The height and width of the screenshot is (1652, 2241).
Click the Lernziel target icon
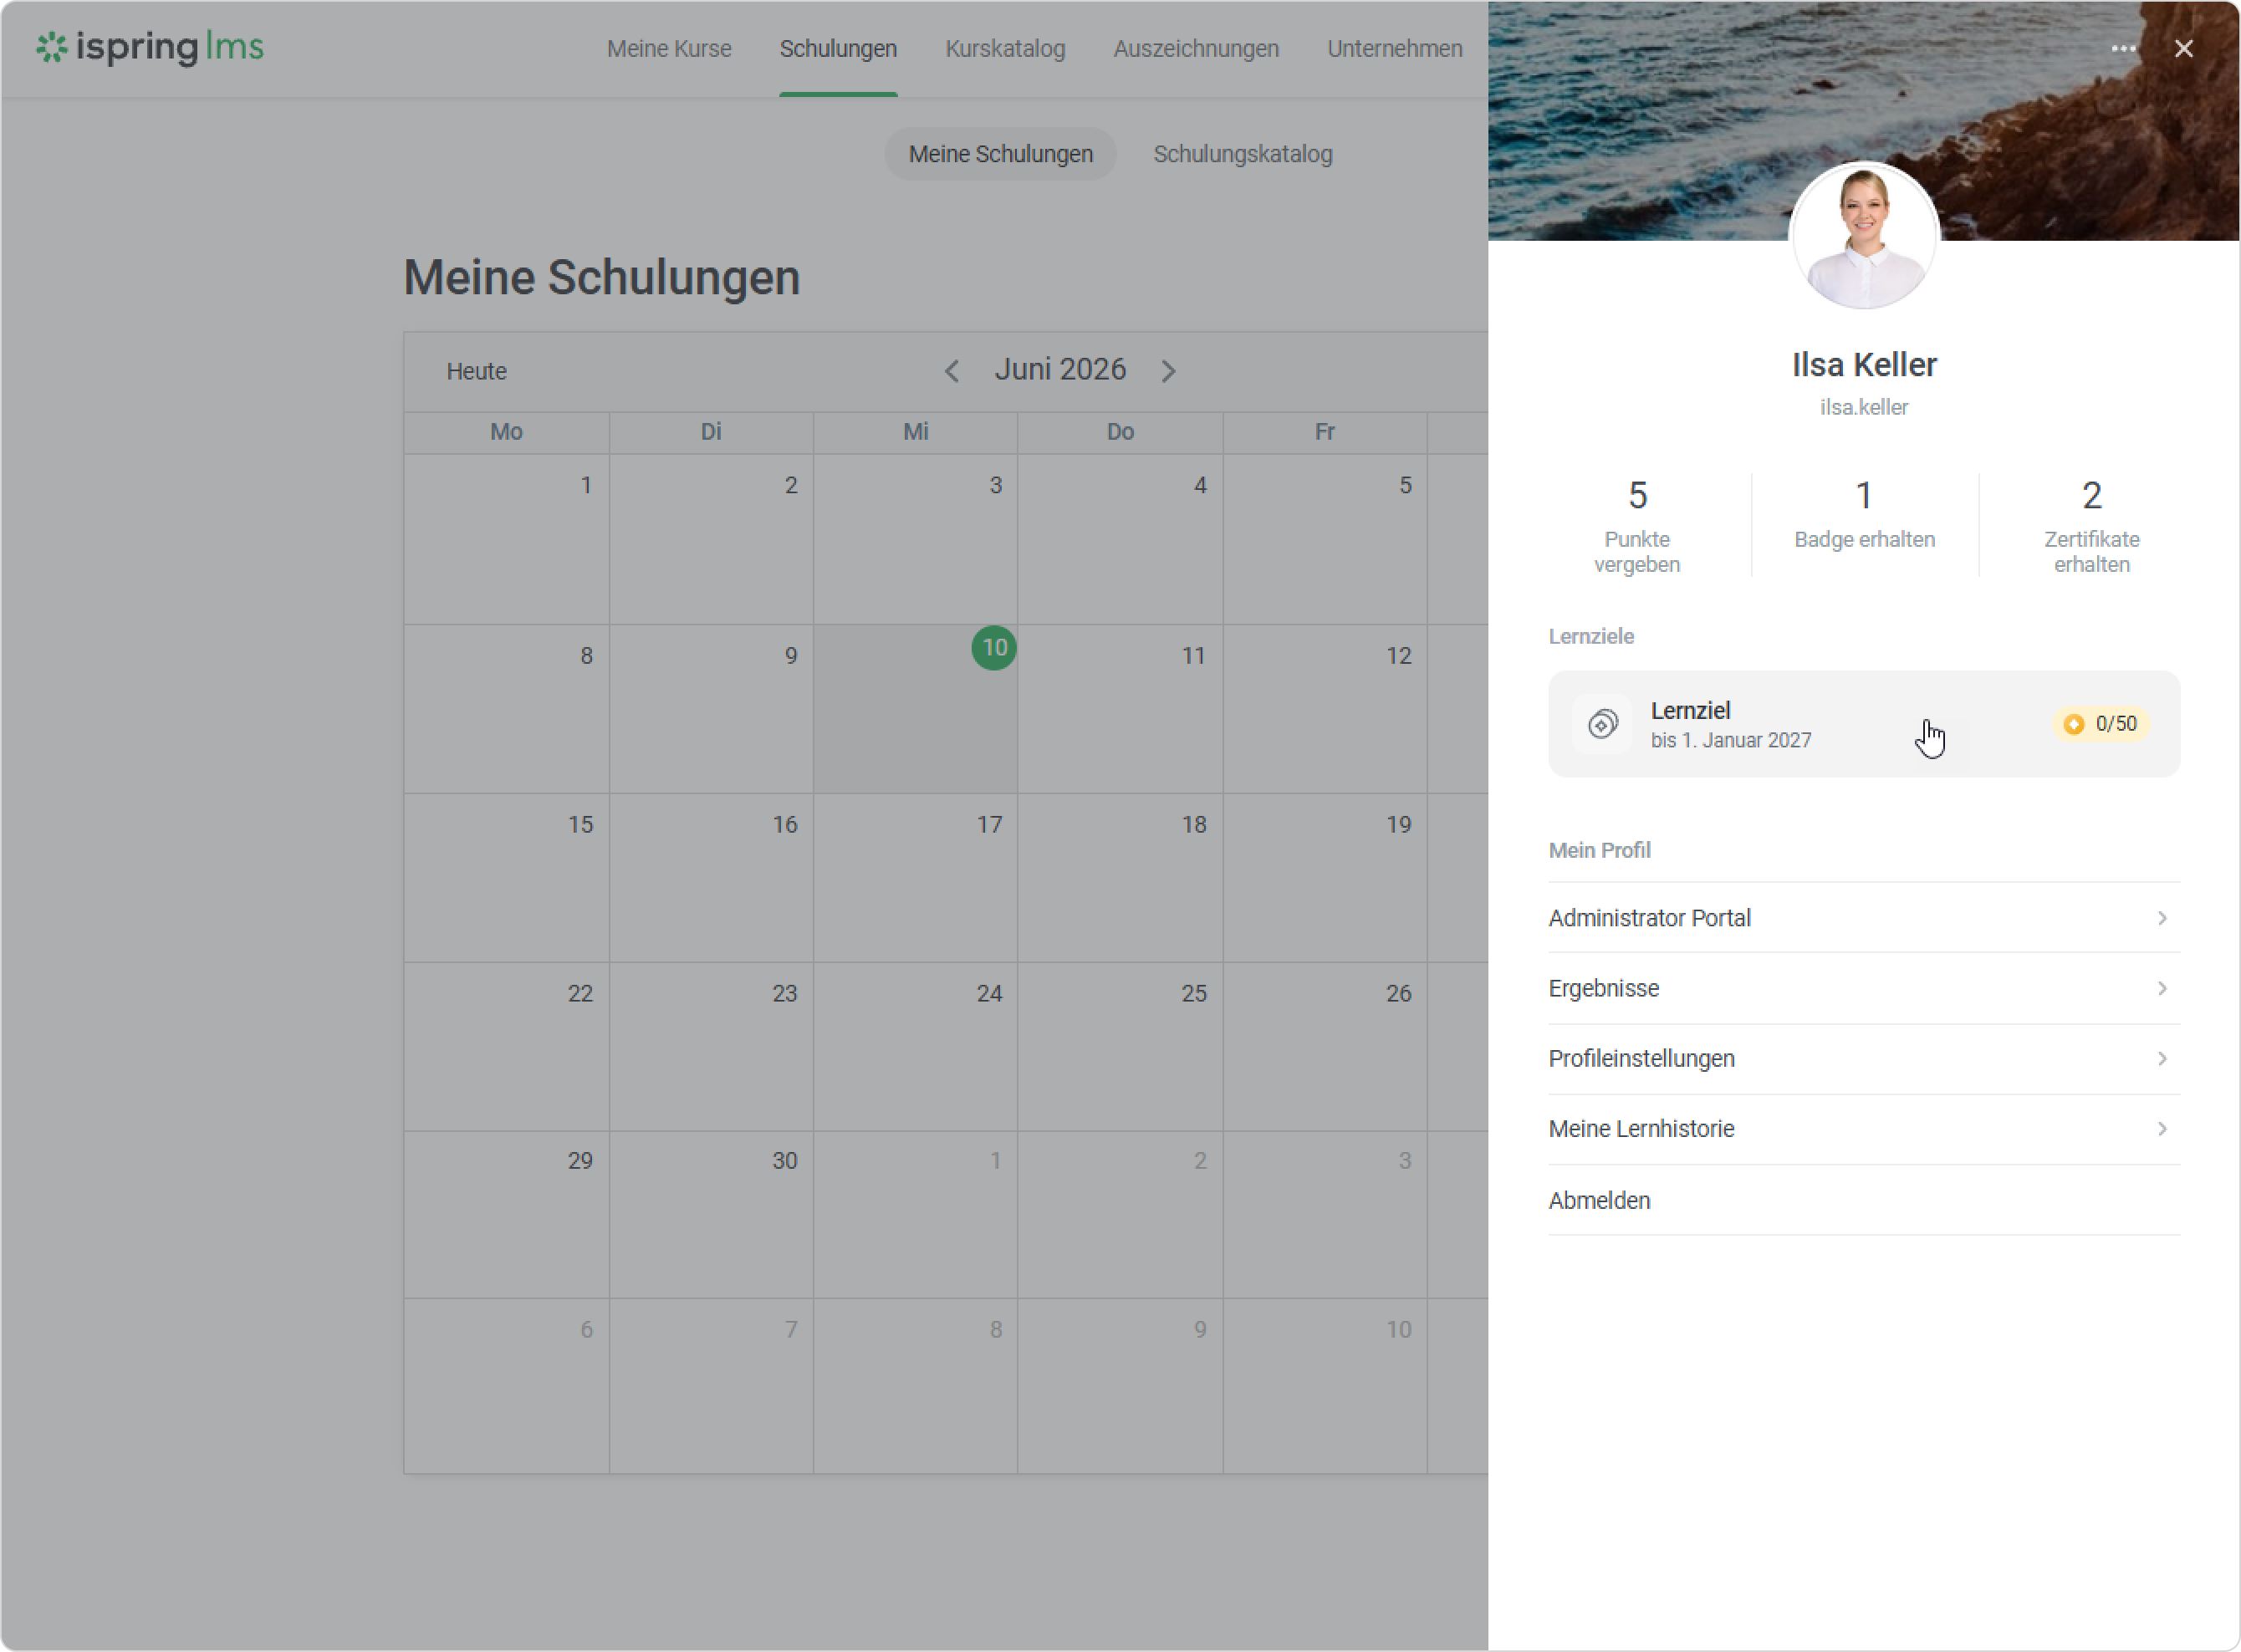1602,724
